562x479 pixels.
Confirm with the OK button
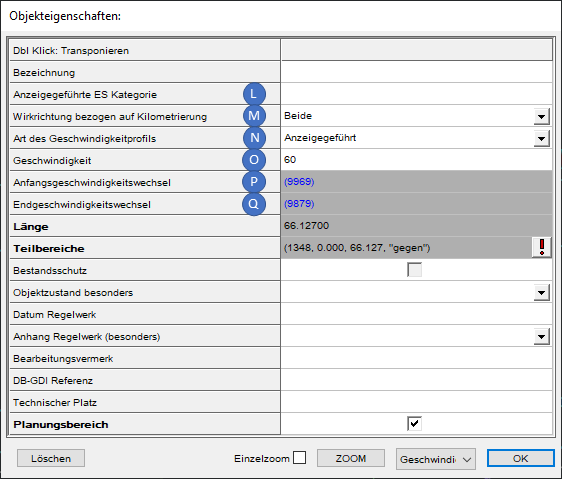[520, 458]
